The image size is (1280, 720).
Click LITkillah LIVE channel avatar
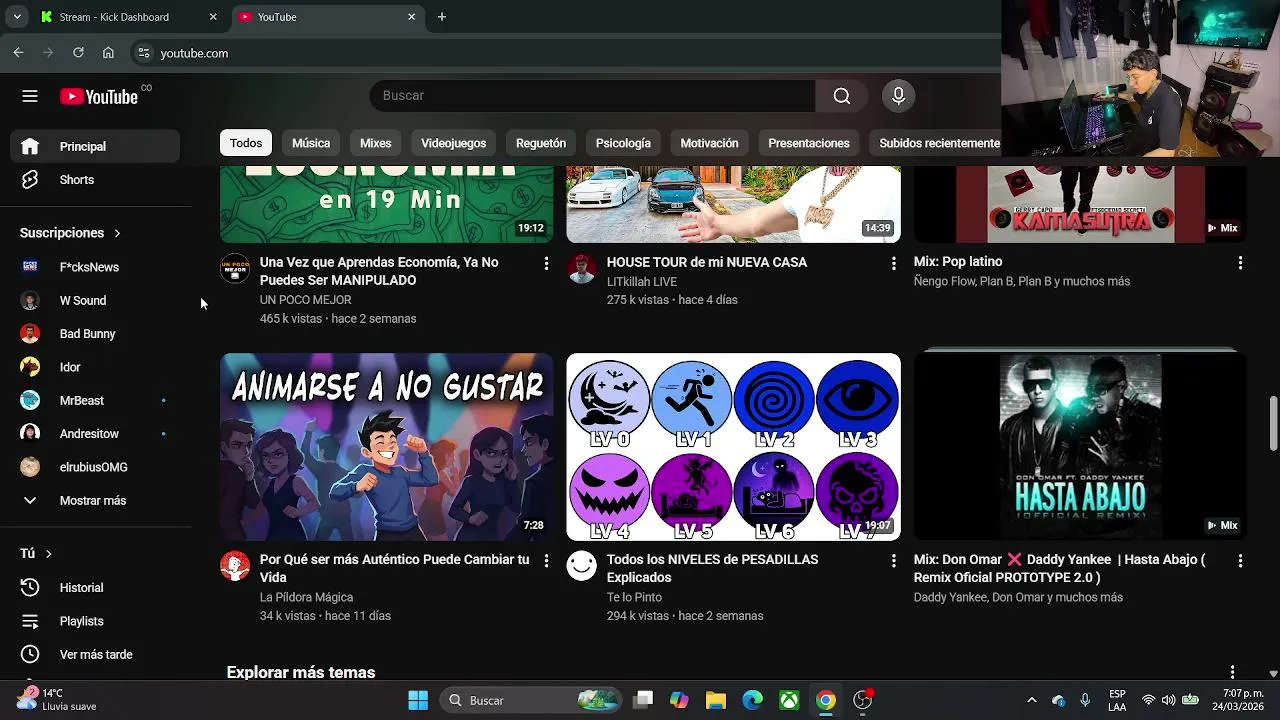coord(581,268)
